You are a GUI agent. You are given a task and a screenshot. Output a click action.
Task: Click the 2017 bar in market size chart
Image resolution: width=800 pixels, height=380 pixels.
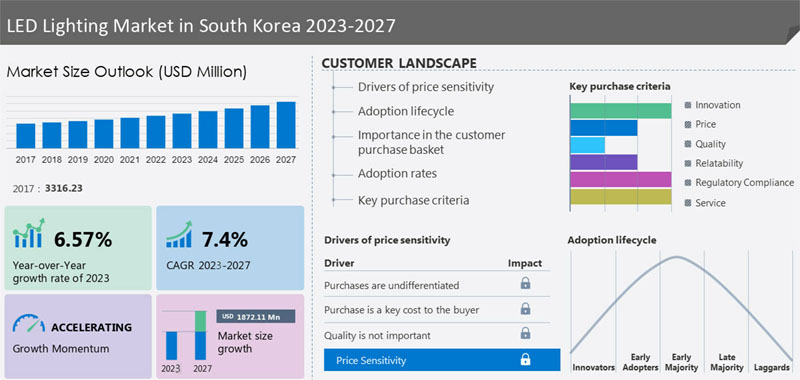point(26,136)
